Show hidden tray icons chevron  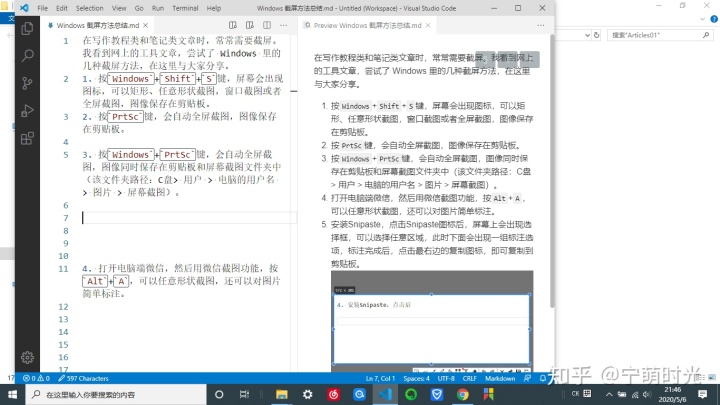tap(609, 394)
